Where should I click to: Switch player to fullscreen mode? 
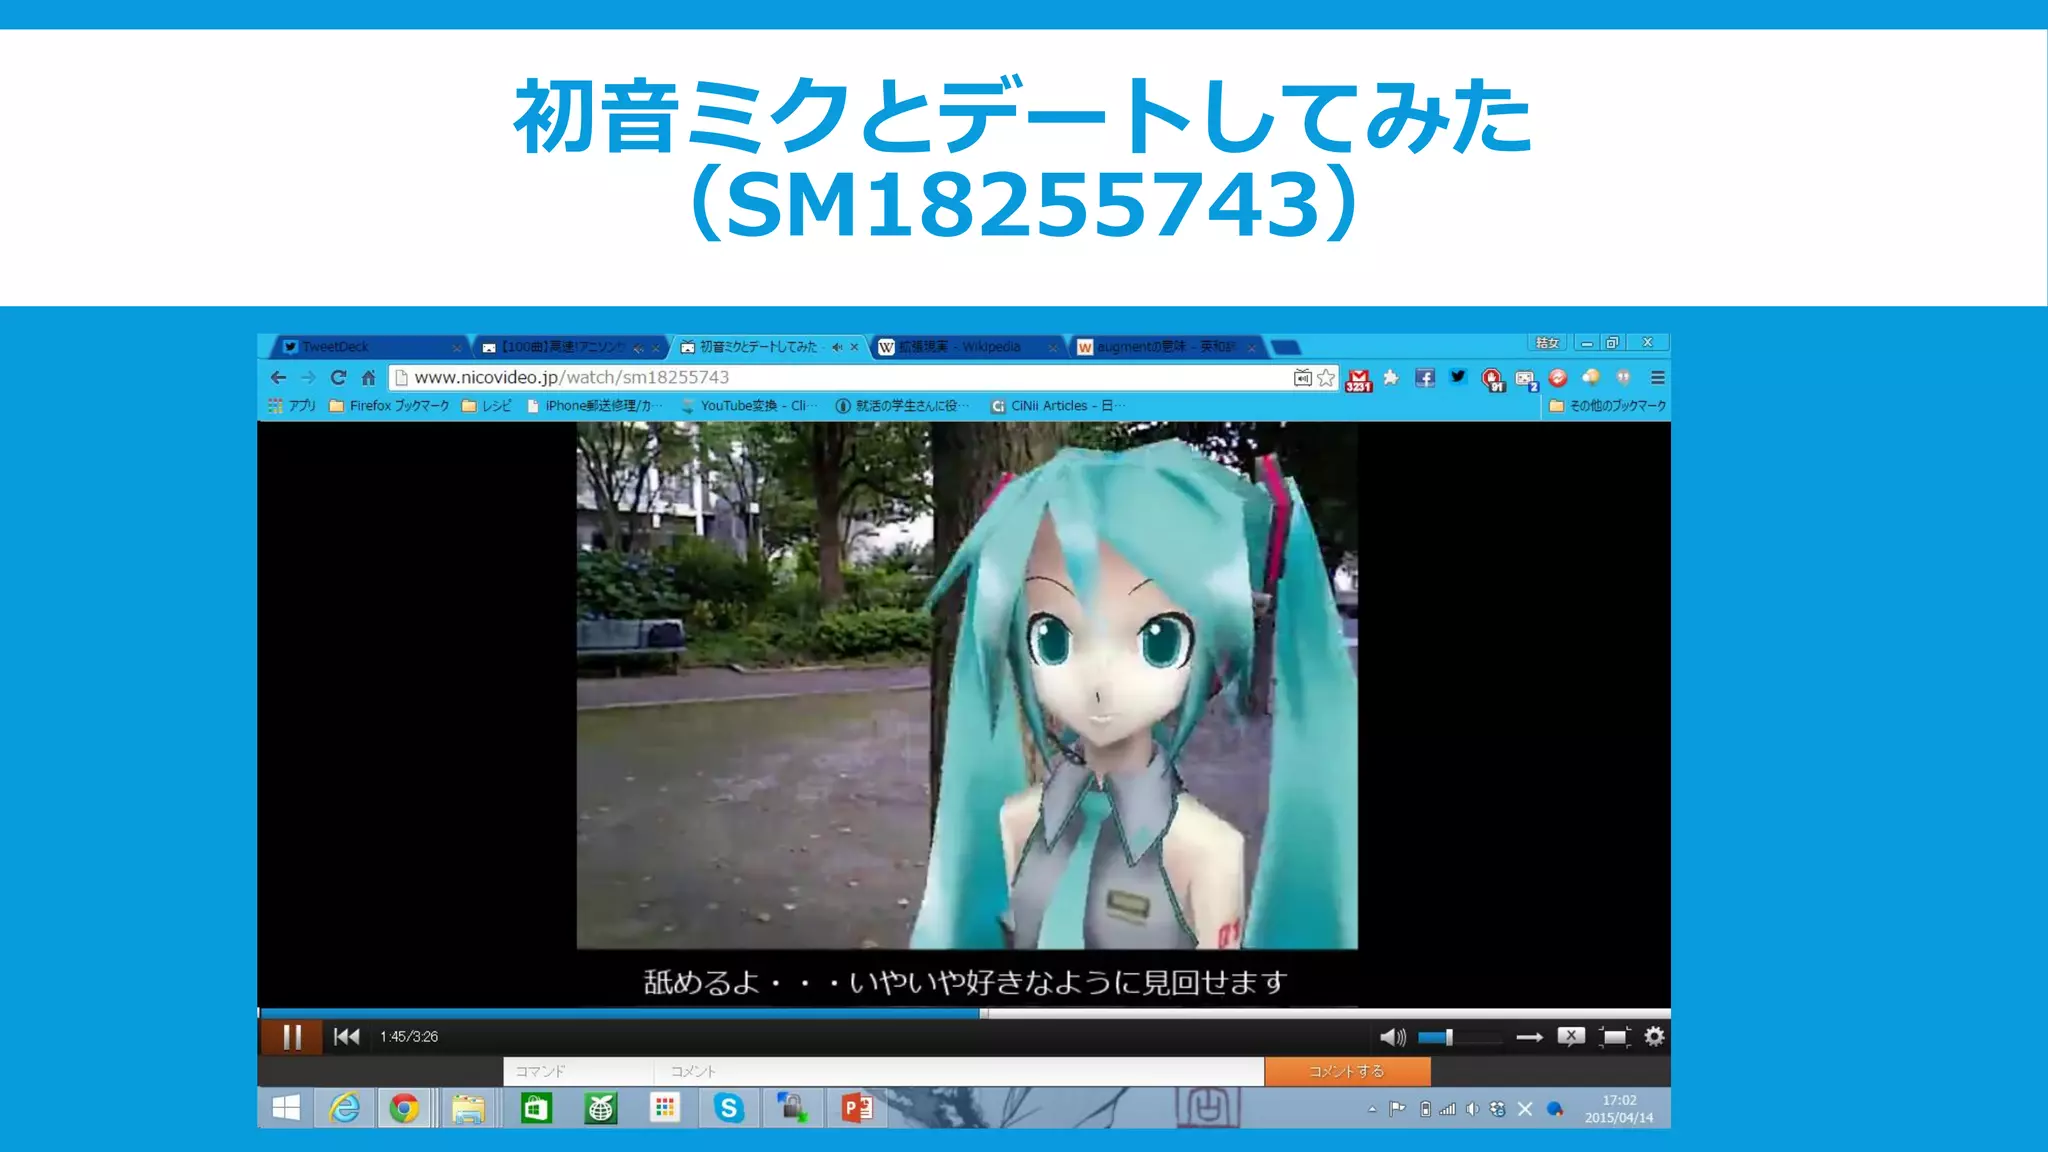(1614, 1037)
